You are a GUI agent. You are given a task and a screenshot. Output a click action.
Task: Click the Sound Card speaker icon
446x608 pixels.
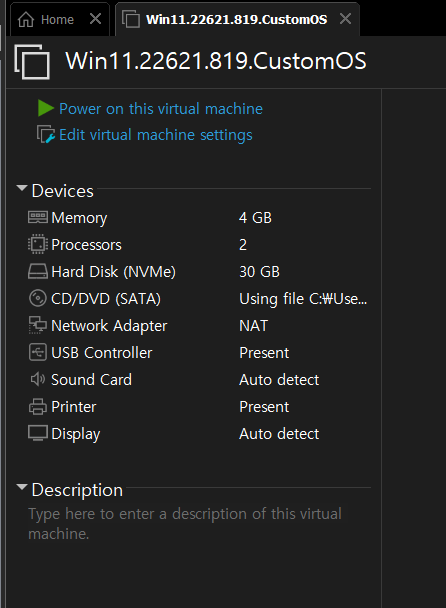pyautogui.click(x=38, y=379)
